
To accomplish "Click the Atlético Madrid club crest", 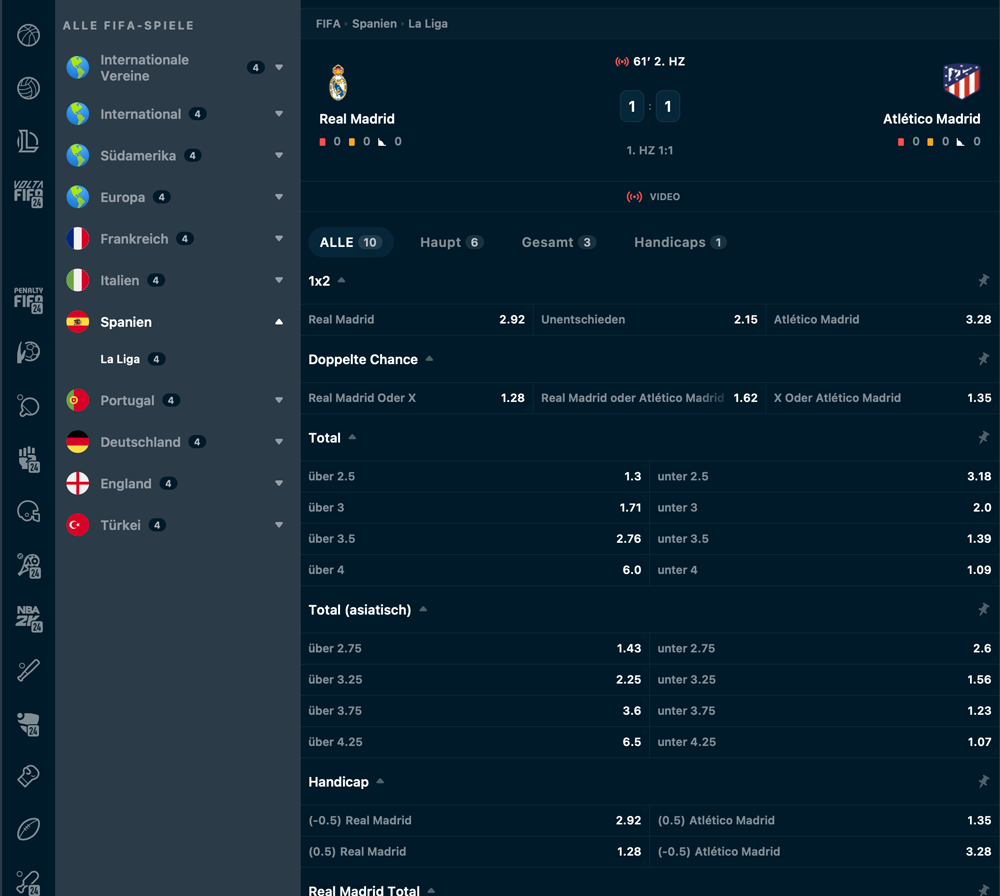I will pos(962,81).
